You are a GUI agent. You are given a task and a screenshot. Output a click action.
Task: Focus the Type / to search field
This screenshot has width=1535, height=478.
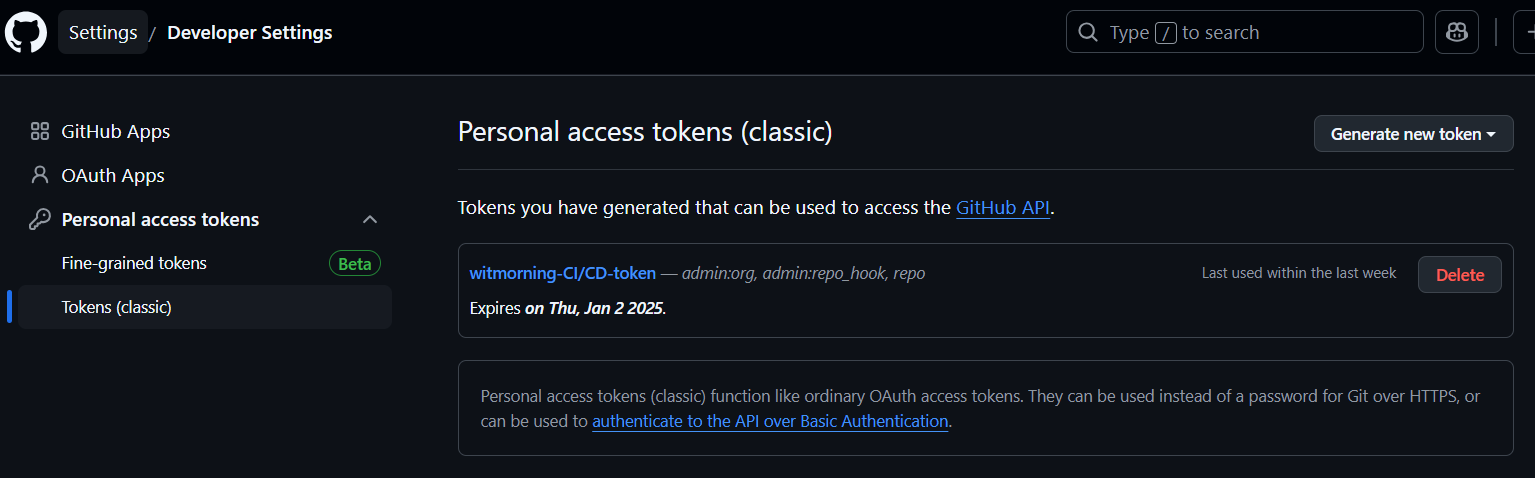coord(1244,32)
